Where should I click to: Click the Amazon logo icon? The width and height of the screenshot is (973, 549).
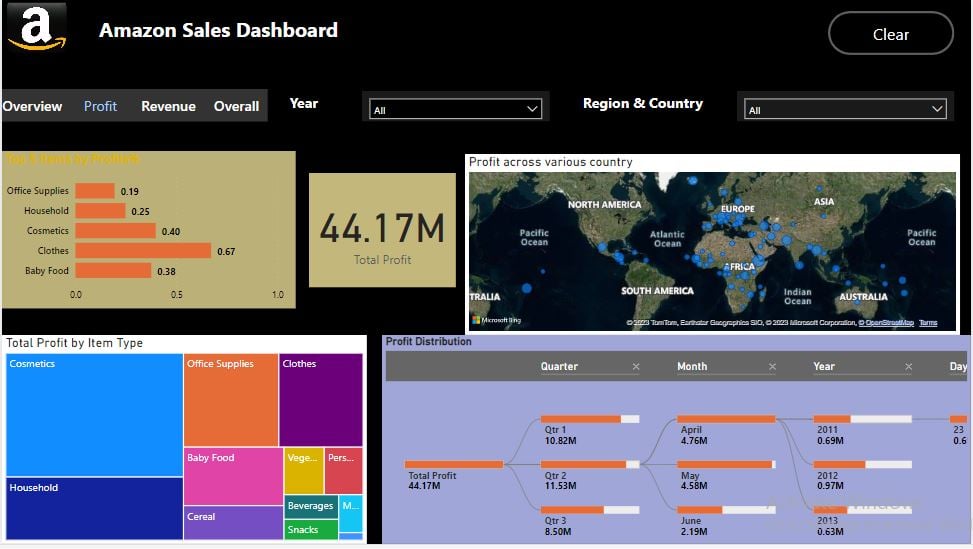(x=37, y=27)
